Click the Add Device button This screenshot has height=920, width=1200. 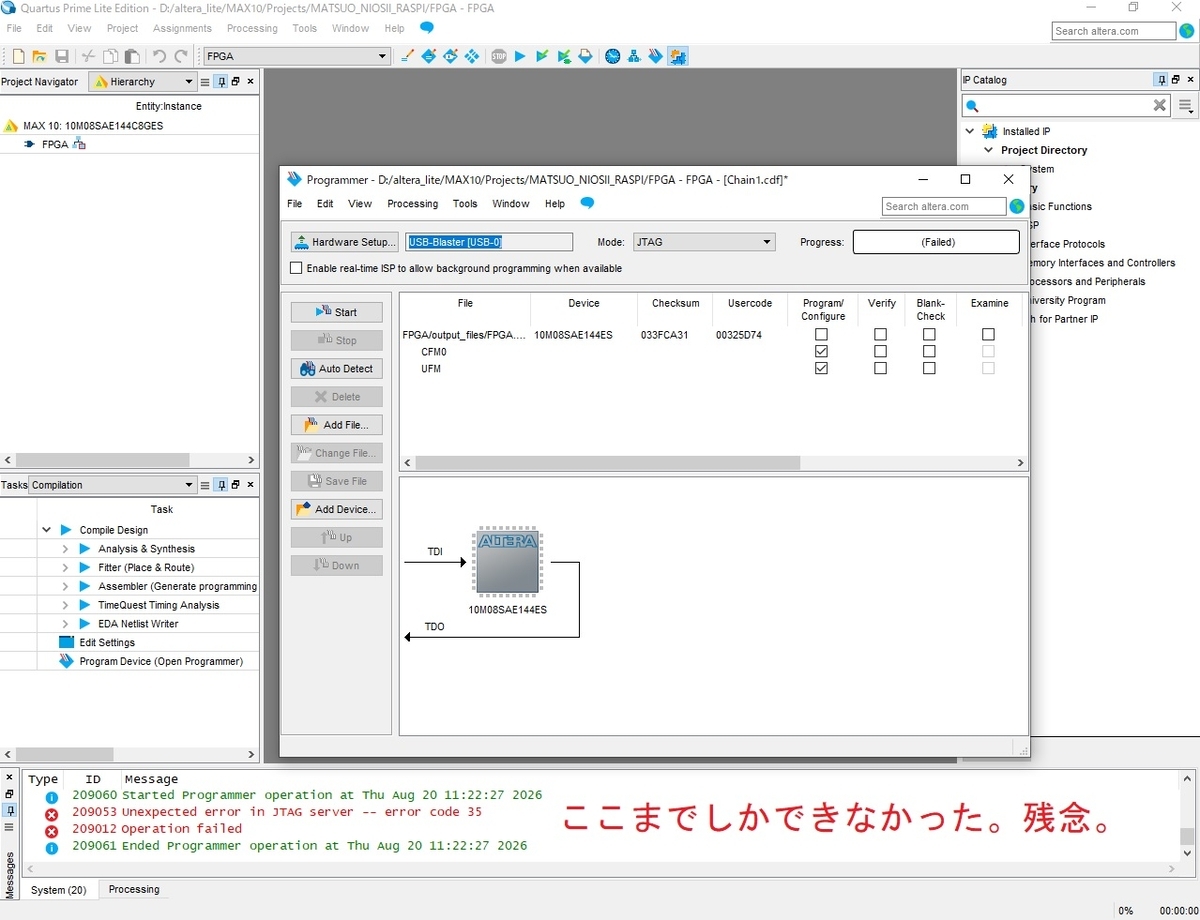coord(337,509)
